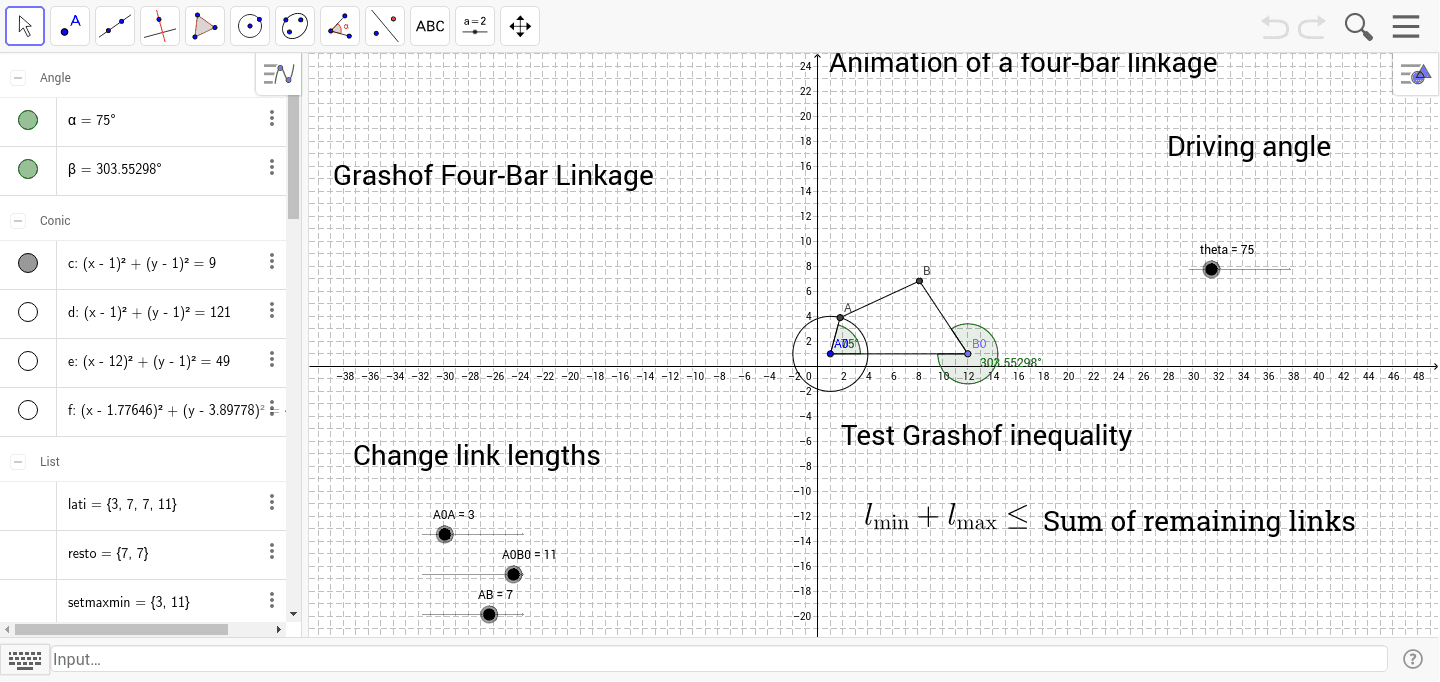Open more options for list setmaxmin

click(x=271, y=601)
